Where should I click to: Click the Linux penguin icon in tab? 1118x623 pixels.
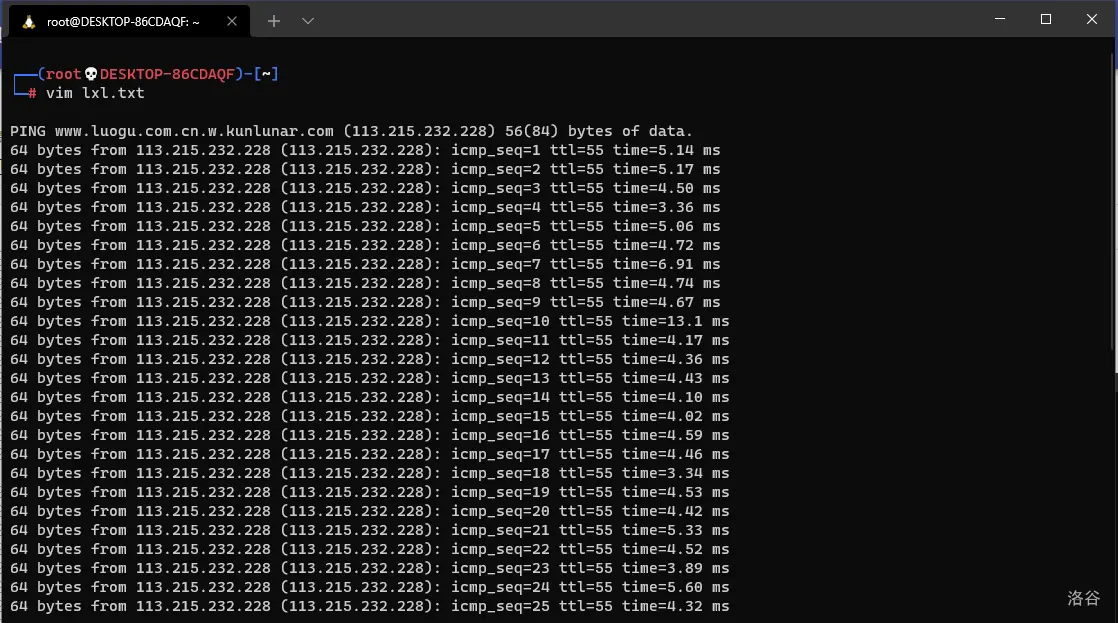29,21
